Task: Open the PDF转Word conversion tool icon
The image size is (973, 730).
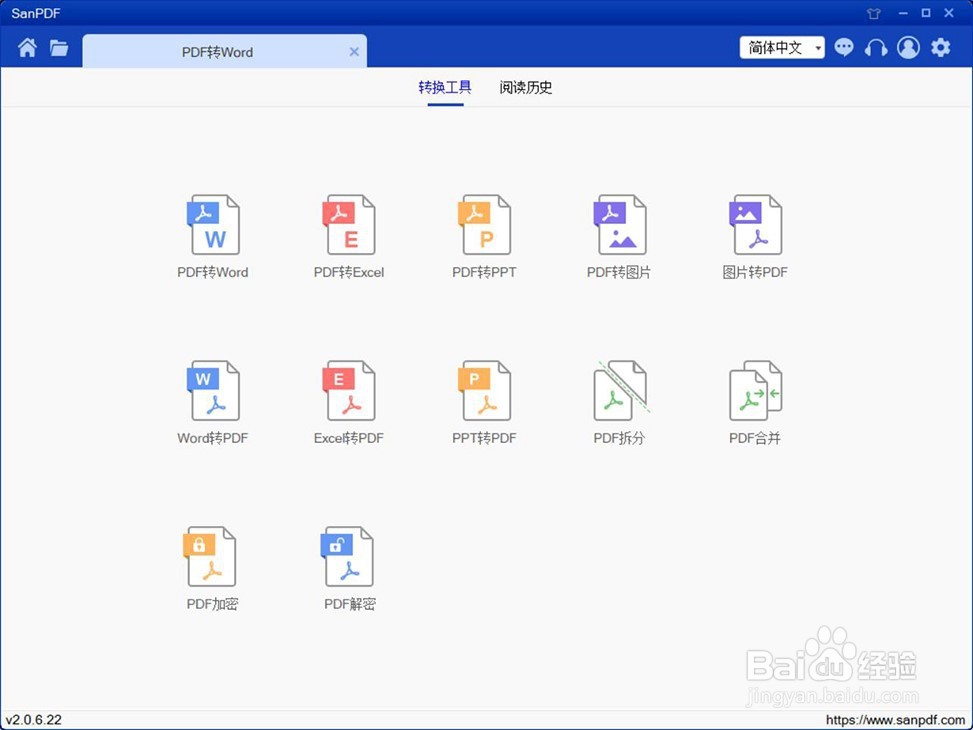Action: [213, 225]
